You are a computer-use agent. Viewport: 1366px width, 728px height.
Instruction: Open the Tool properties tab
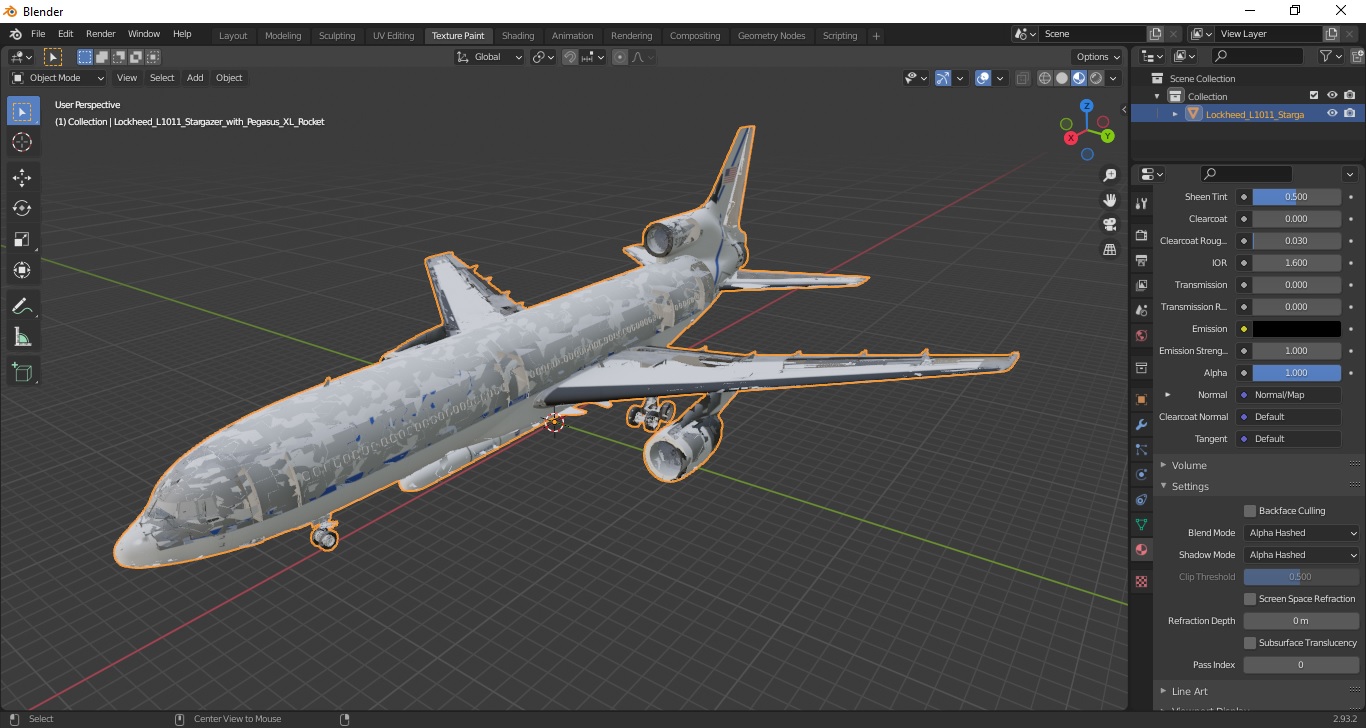(1141, 204)
